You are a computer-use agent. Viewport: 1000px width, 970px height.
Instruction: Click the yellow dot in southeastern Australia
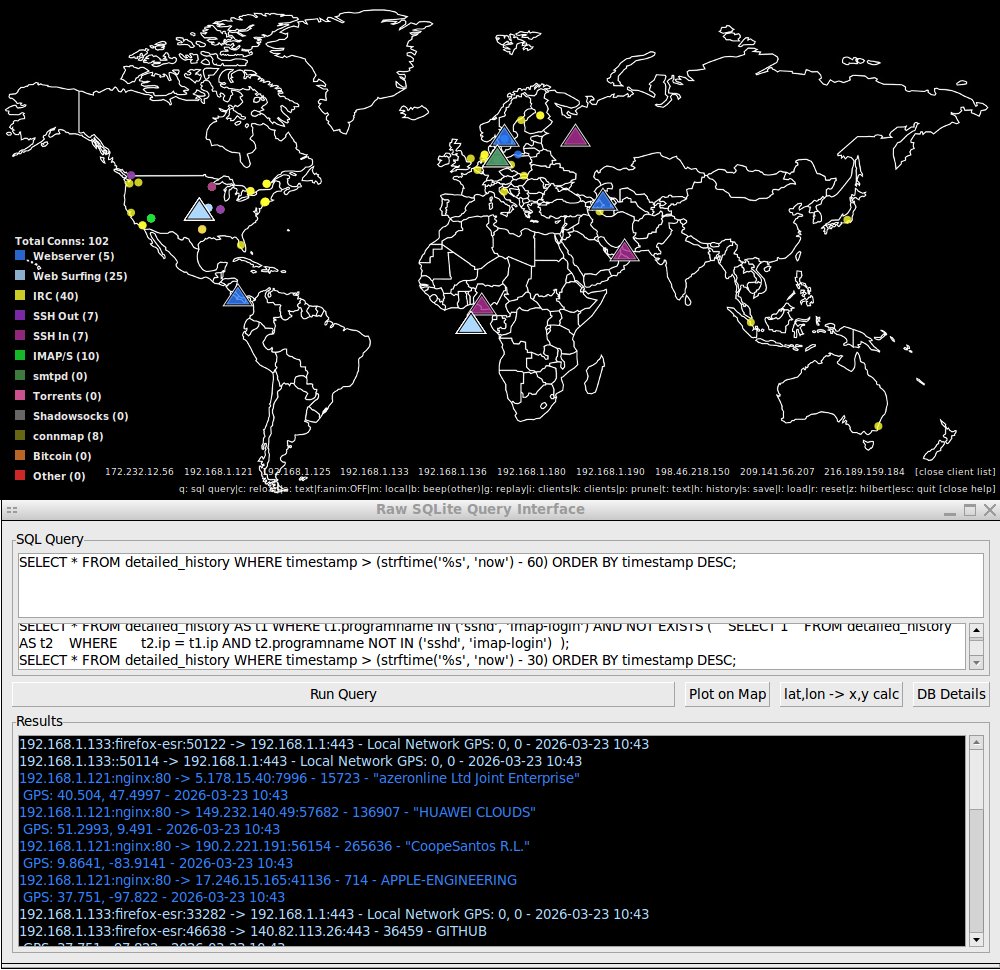click(x=878, y=427)
